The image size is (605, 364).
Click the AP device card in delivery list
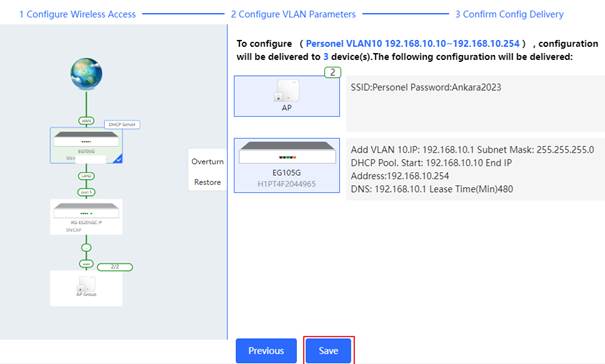point(287,96)
